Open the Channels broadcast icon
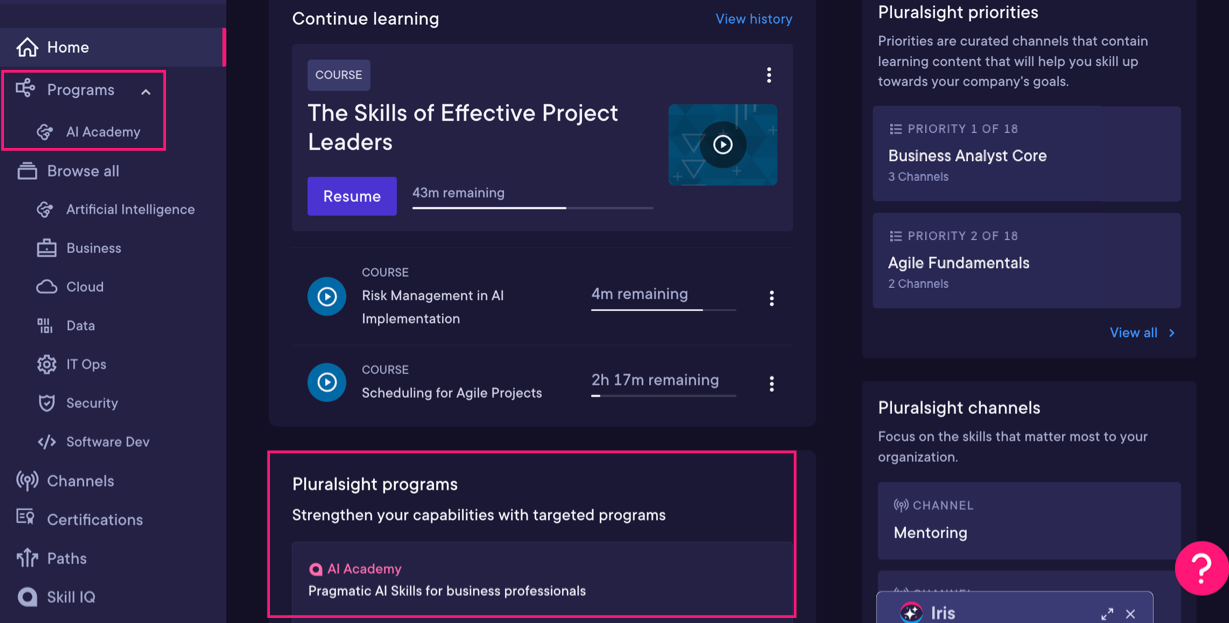This screenshot has width=1229, height=623. (x=27, y=481)
